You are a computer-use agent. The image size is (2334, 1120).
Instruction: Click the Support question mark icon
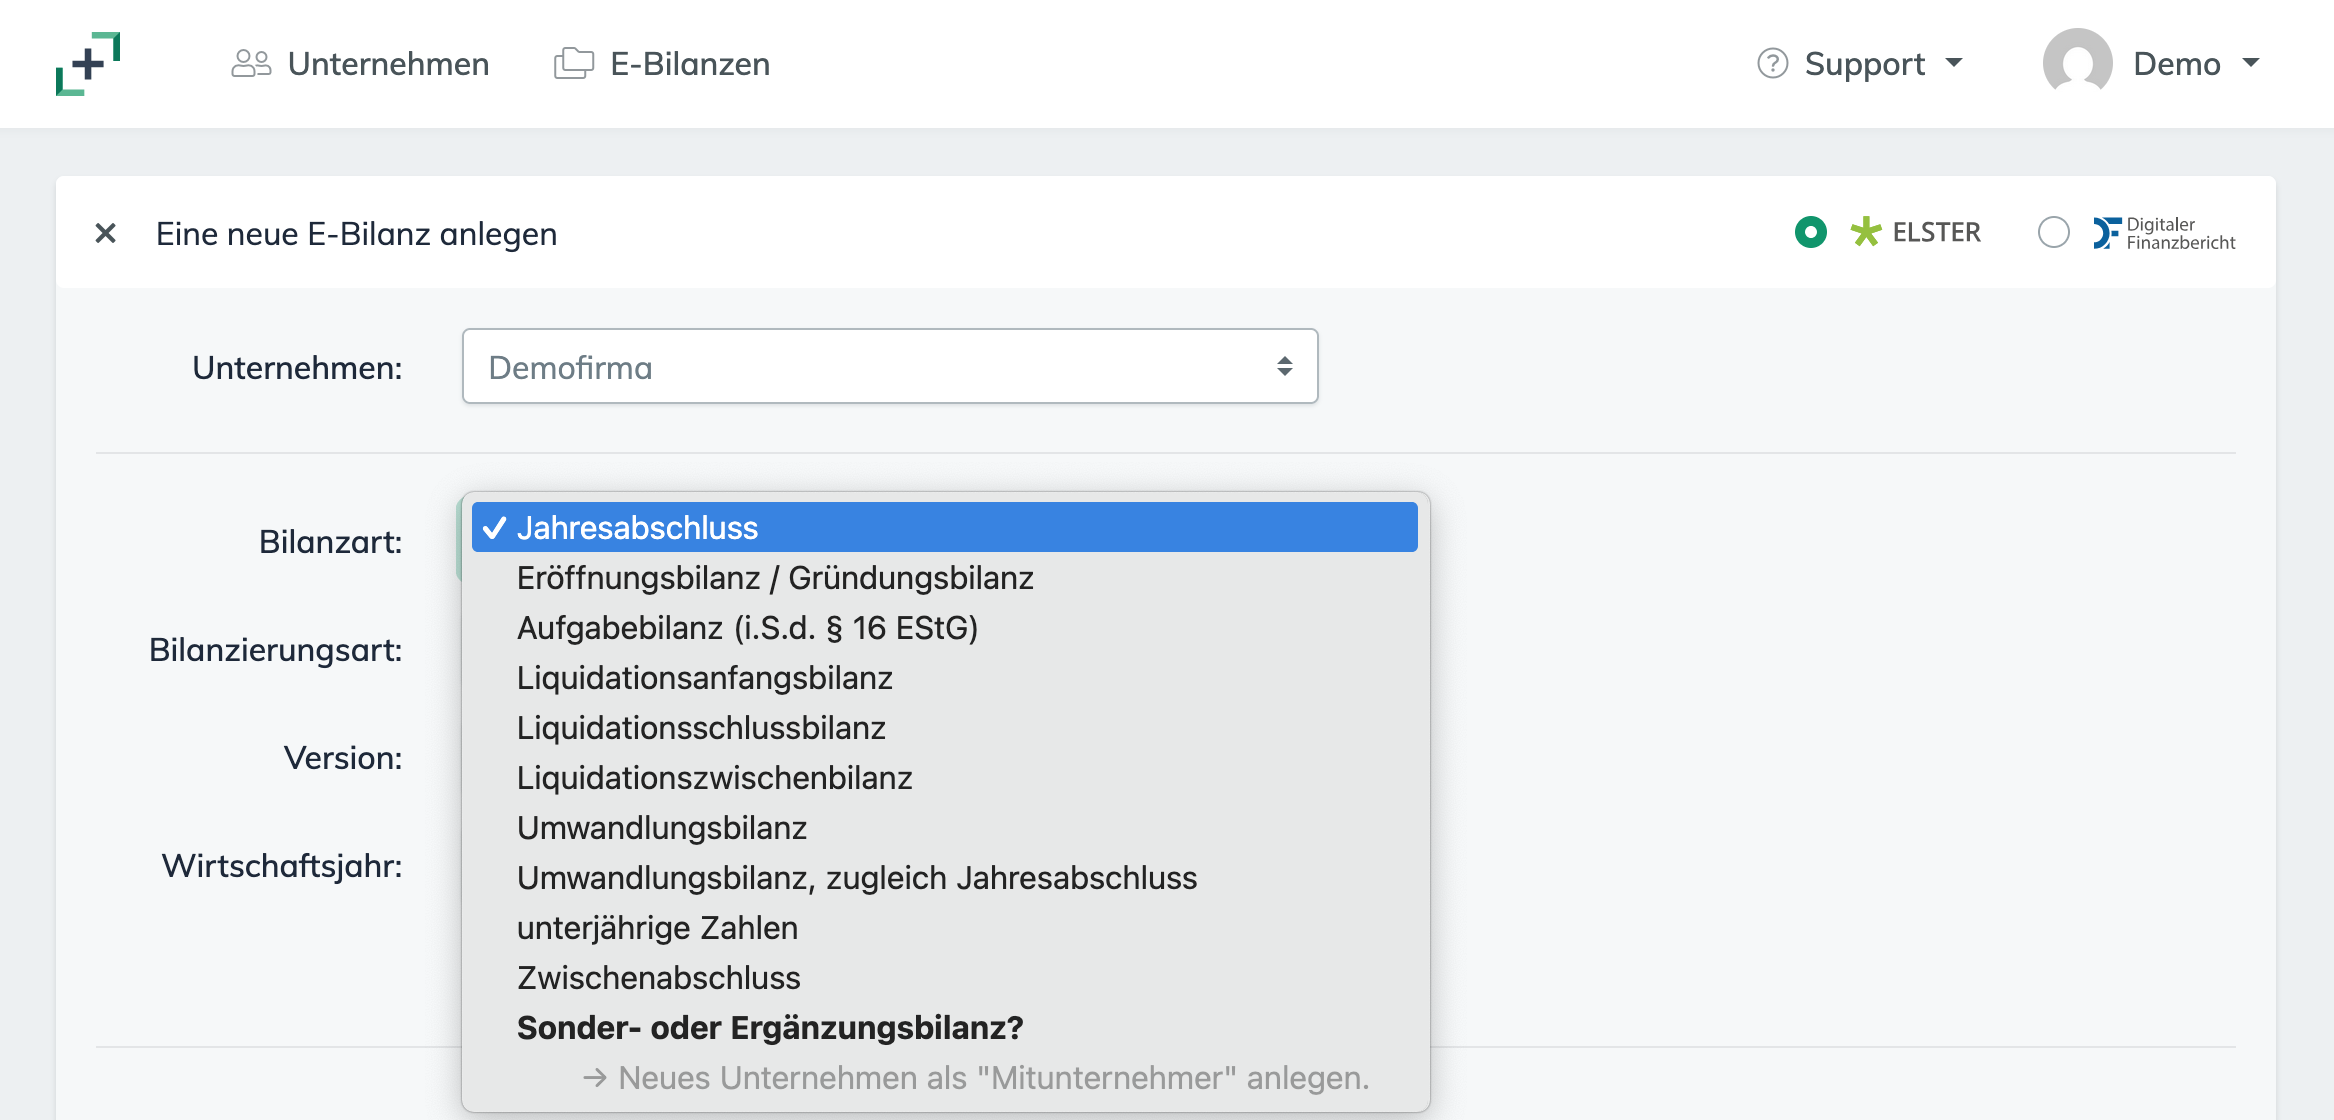1772,64
